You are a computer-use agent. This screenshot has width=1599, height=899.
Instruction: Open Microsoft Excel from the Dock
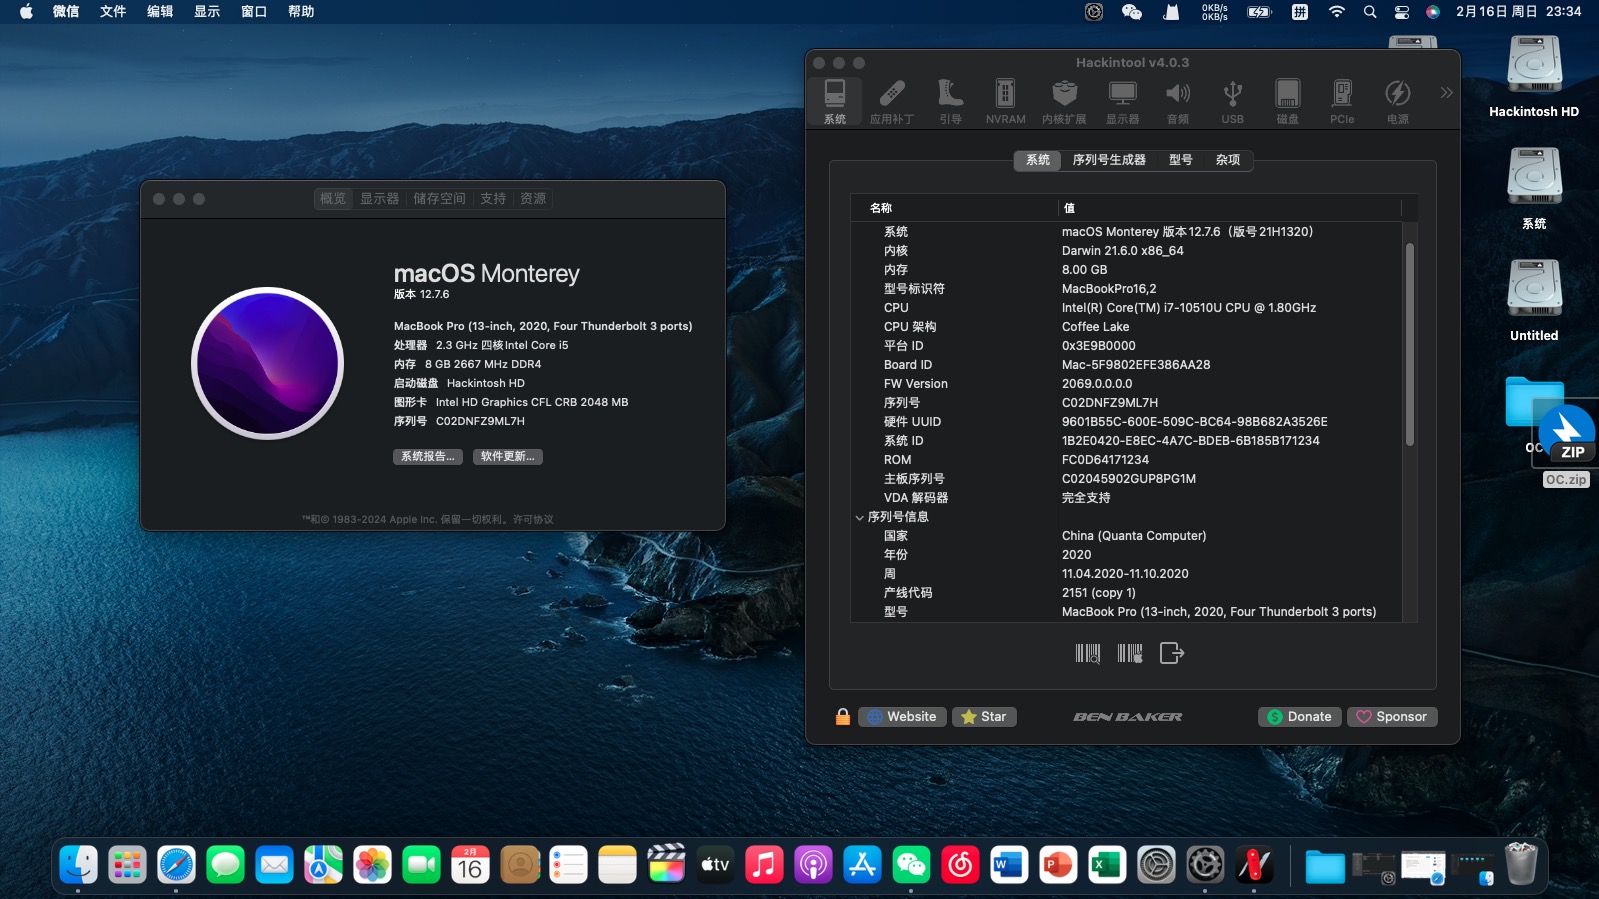click(1107, 865)
